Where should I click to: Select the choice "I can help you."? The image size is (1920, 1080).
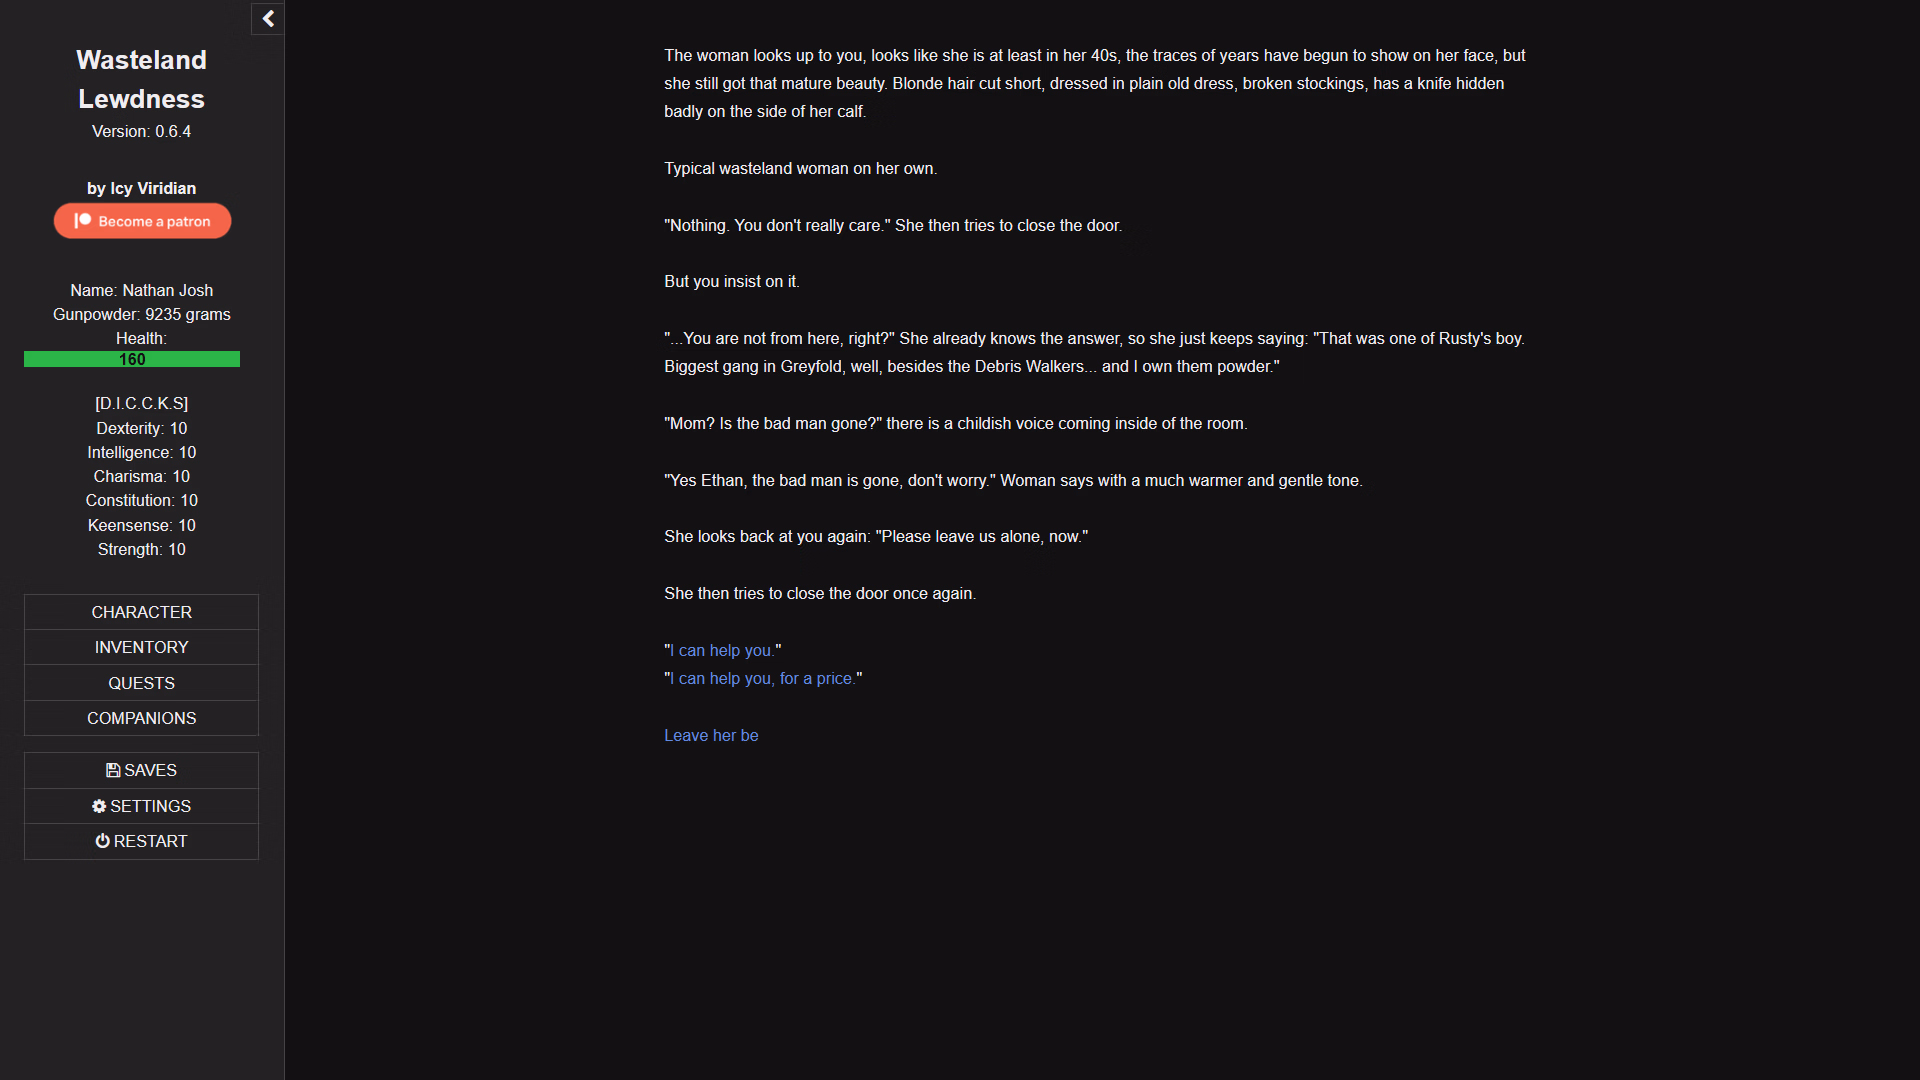pos(724,650)
